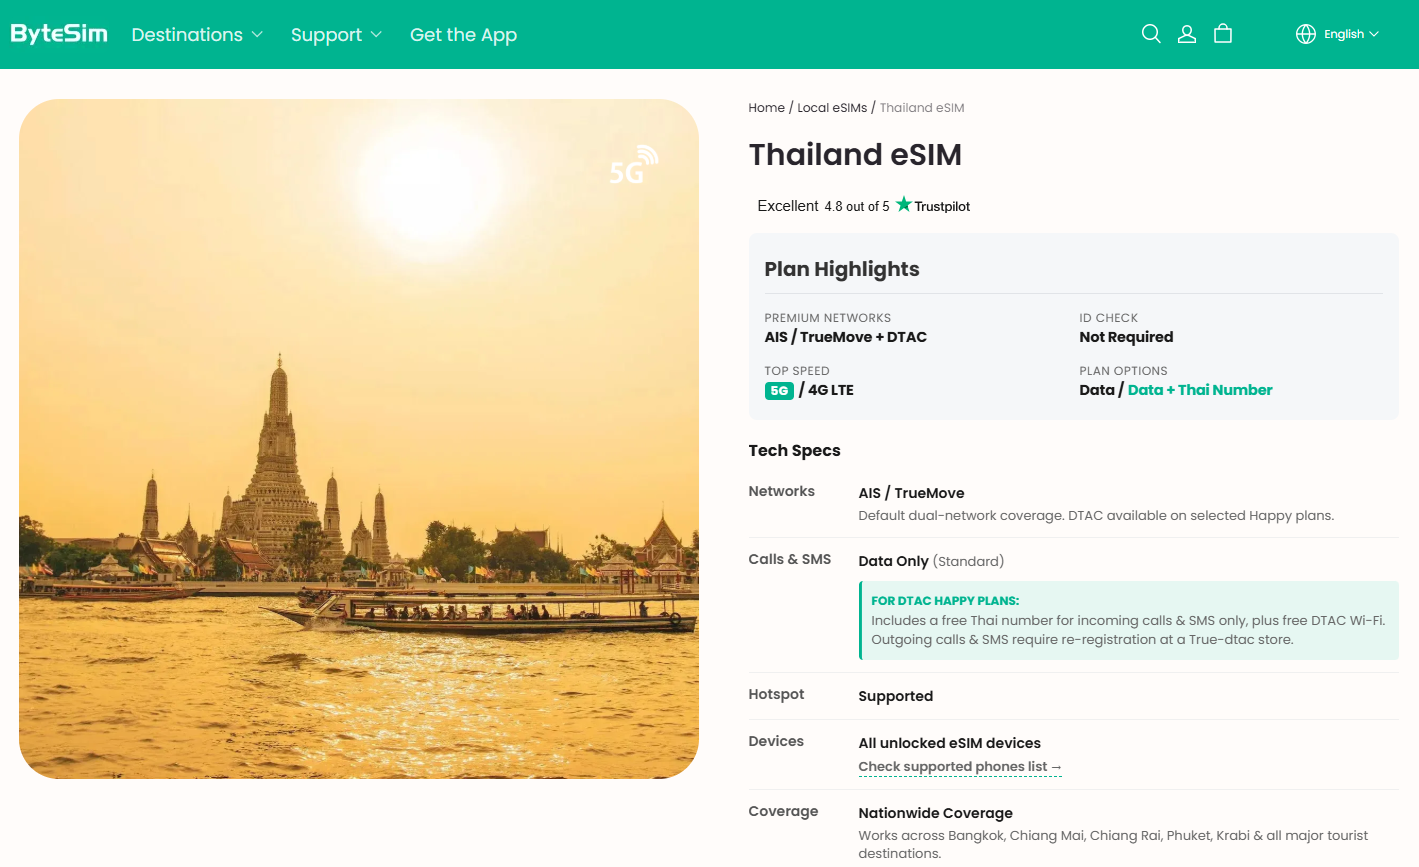This screenshot has width=1419, height=867.
Task: Open the shopping bag cart icon
Action: (1222, 34)
